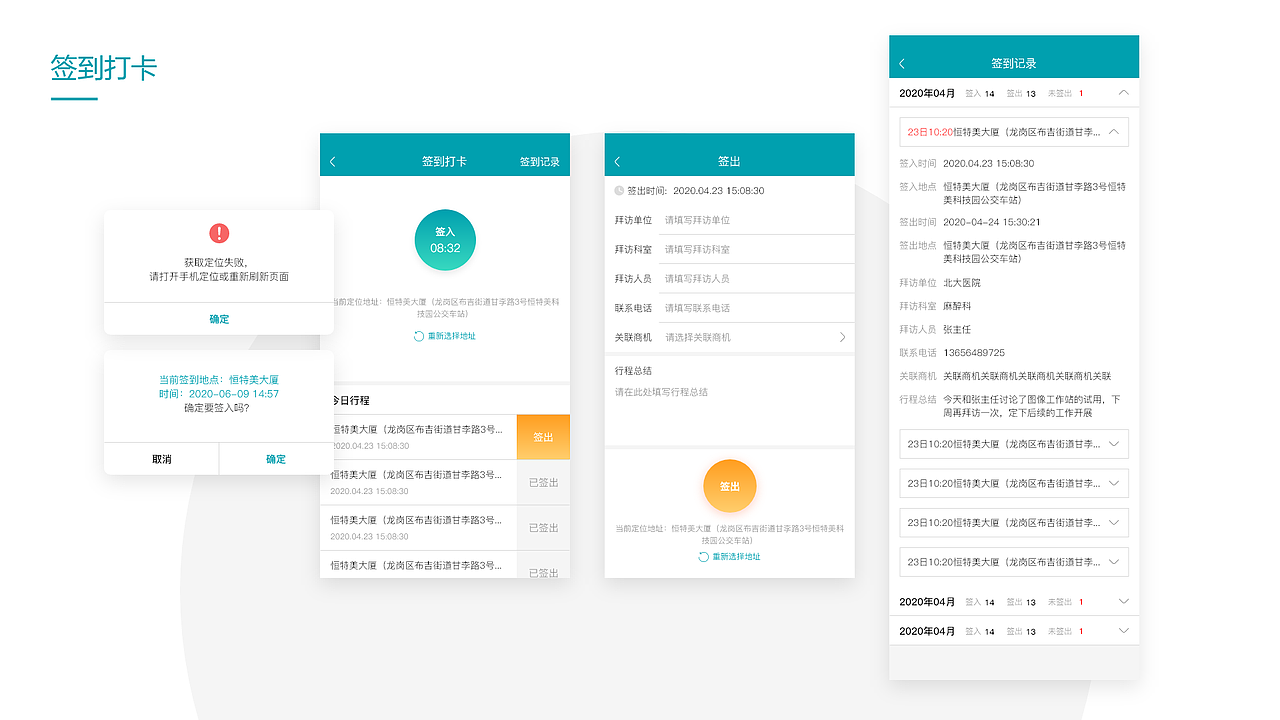Go back from the 签到打卡 screen
Image resolution: width=1280 pixels, height=720 pixels.
pos(333,161)
